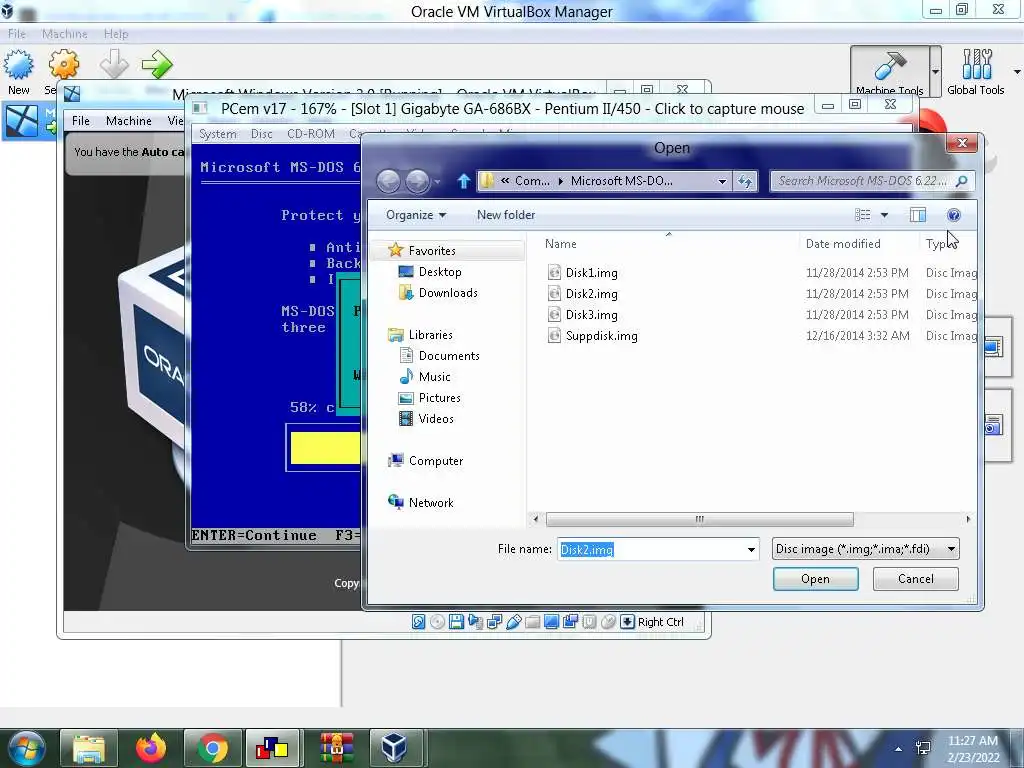The width and height of the screenshot is (1024, 768).
Task: Click New machine icon in VirtualBox Manager
Action: coord(18,73)
